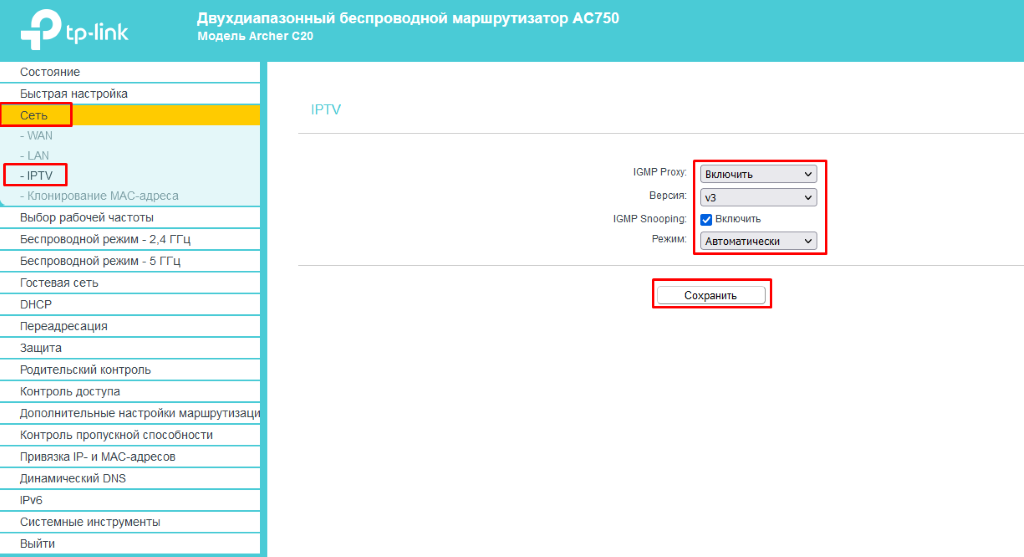This screenshot has height=557, width=1024.
Task: Open Быстрая настройка in the sidebar
Action: (x=130, y=93)
